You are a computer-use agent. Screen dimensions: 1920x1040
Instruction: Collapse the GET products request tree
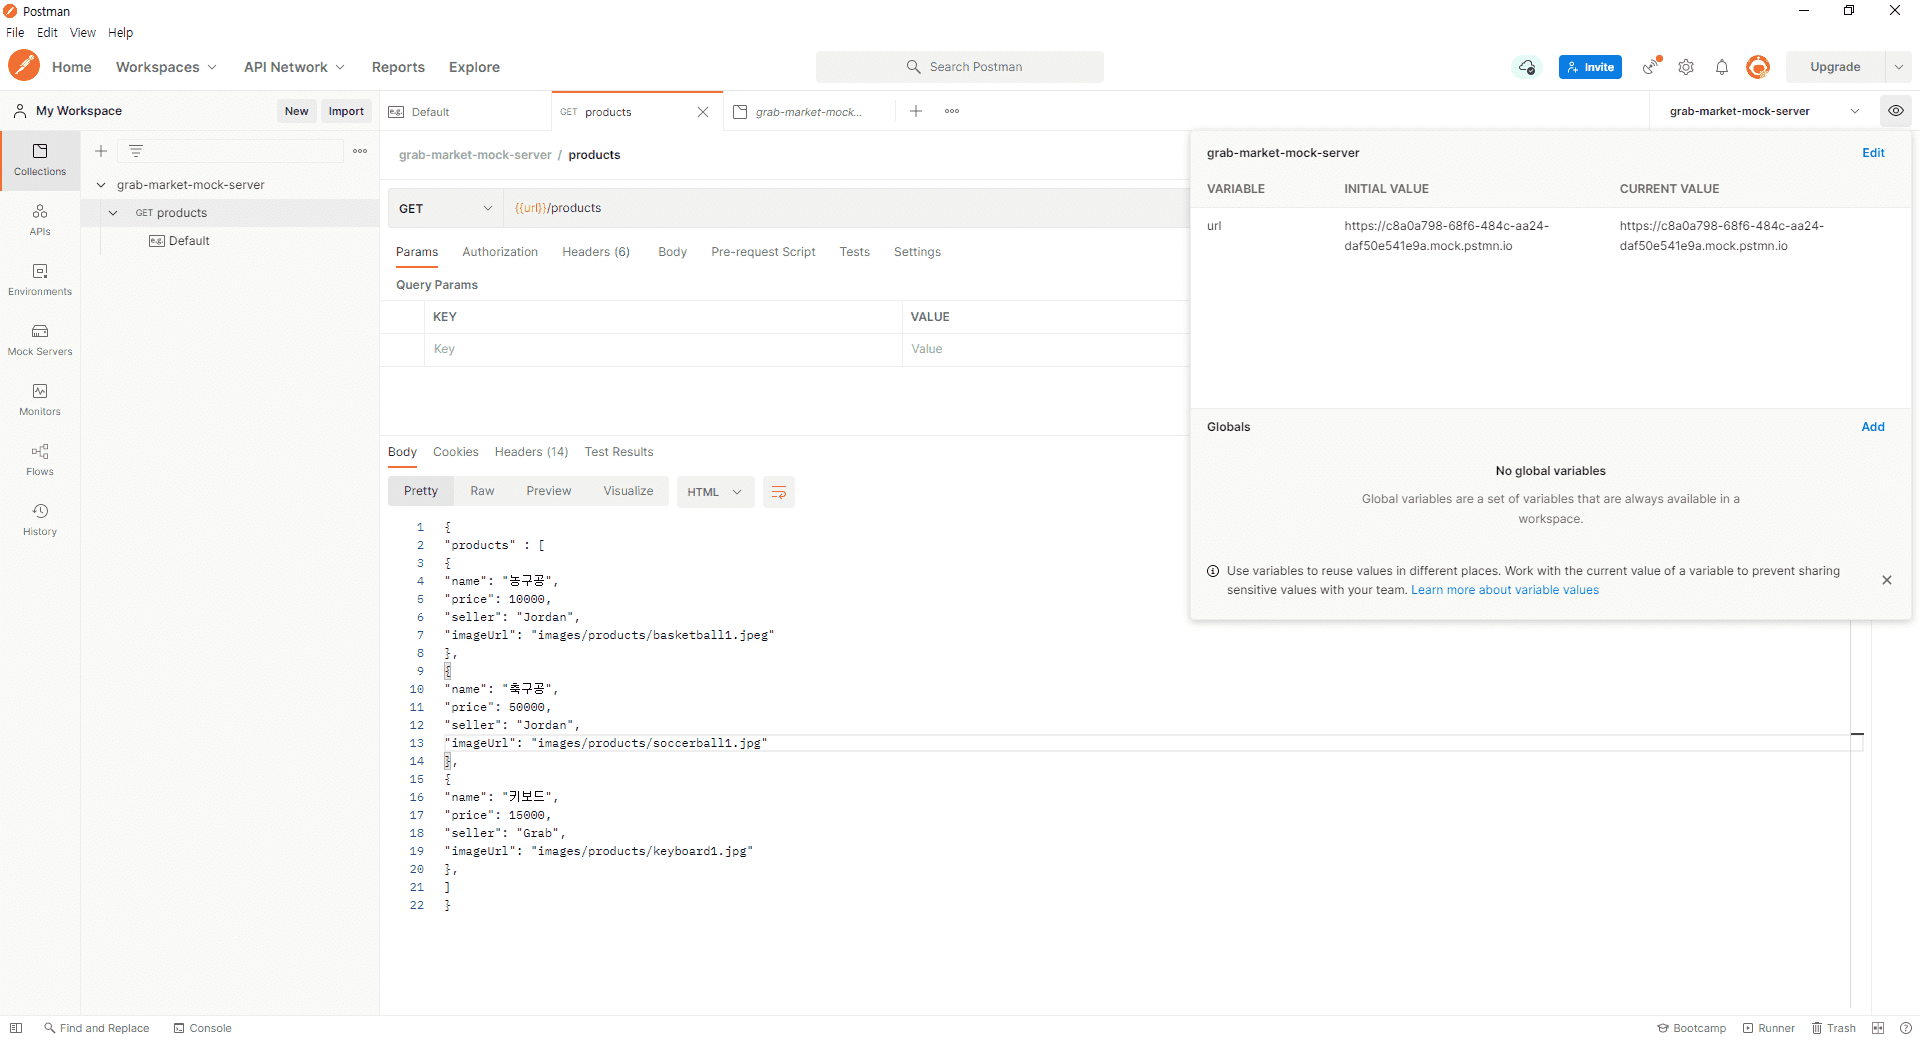(x=113, y=213)
